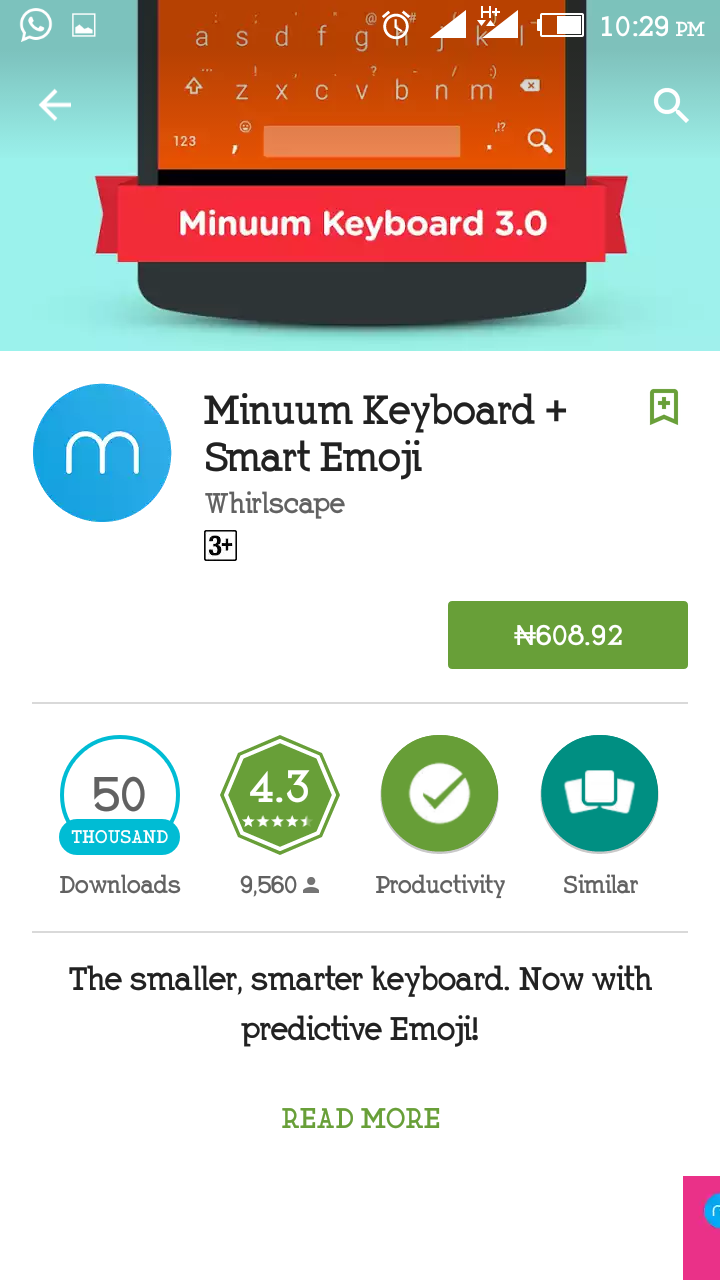Screen dimensions: 720x1280
Task: Tap the Minuum Keyboard 3.0 banner image
Action: click(x=360, y=175)
